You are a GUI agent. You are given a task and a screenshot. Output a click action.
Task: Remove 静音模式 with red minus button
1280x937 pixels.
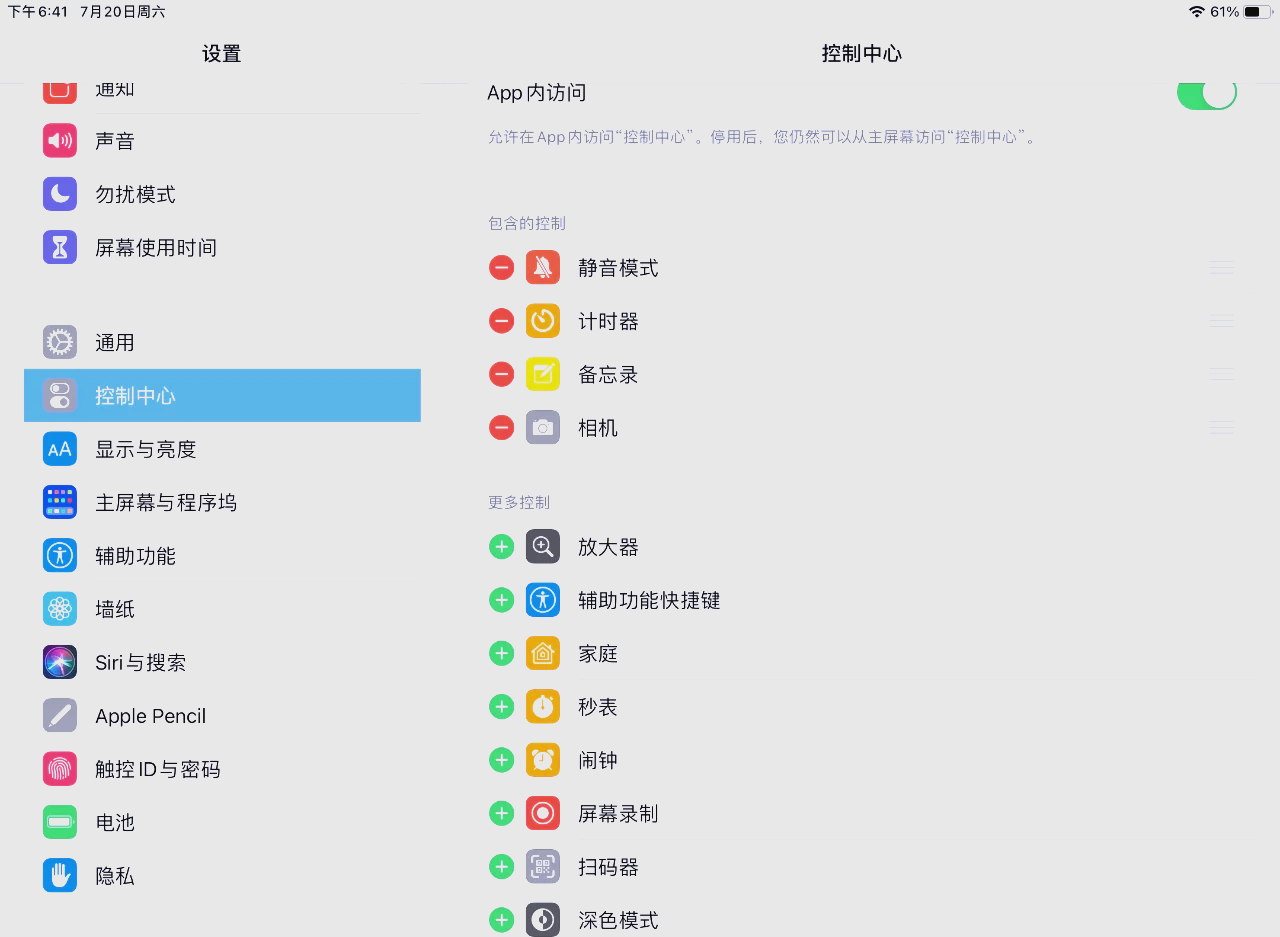[x=501, y=268]
